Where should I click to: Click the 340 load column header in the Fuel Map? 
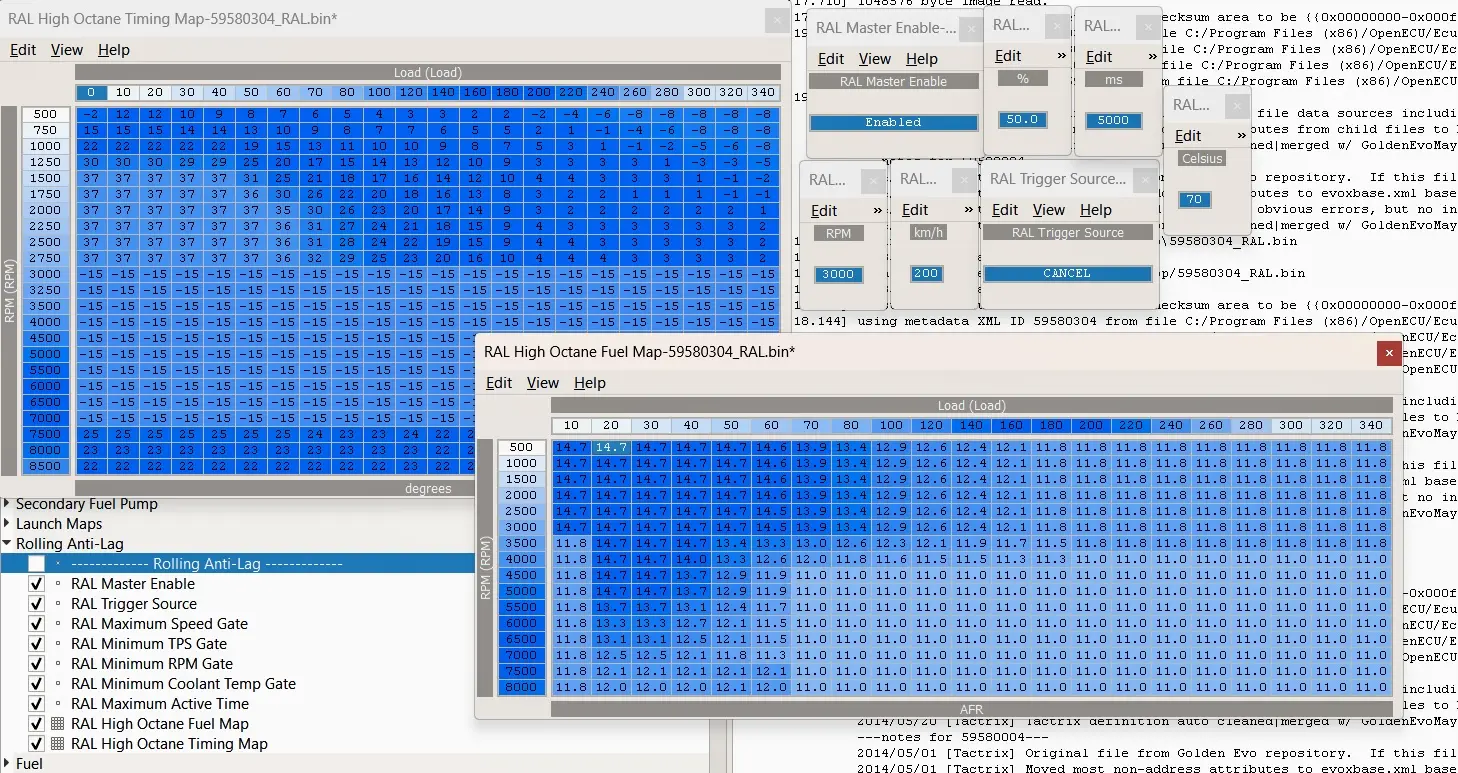1371,425
